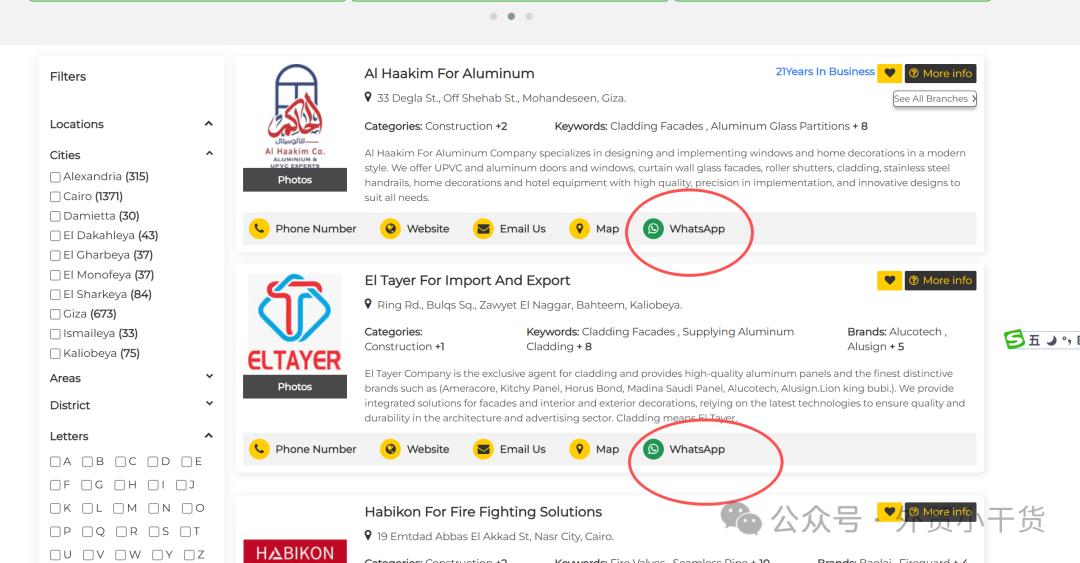Open the ELTAYER company logo
The width and height of the screenshot is (1080, 563).
click(295, 324)
